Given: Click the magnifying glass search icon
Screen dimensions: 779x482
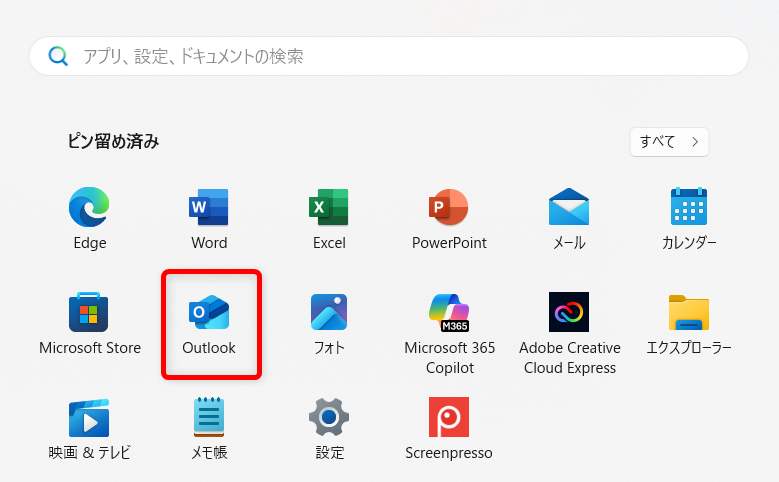Looking at the screenshot, I should point(58,56).
